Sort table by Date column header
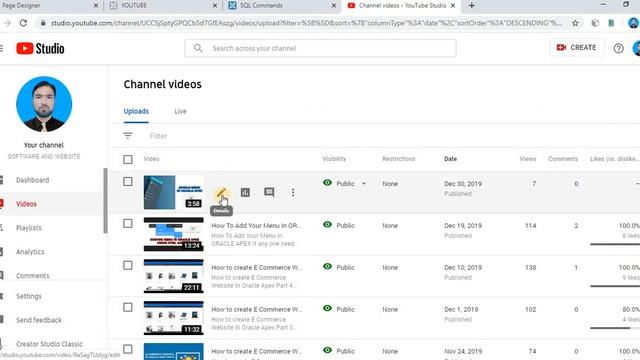This screenshot has height=360, width=640. (x=450, y=159)
